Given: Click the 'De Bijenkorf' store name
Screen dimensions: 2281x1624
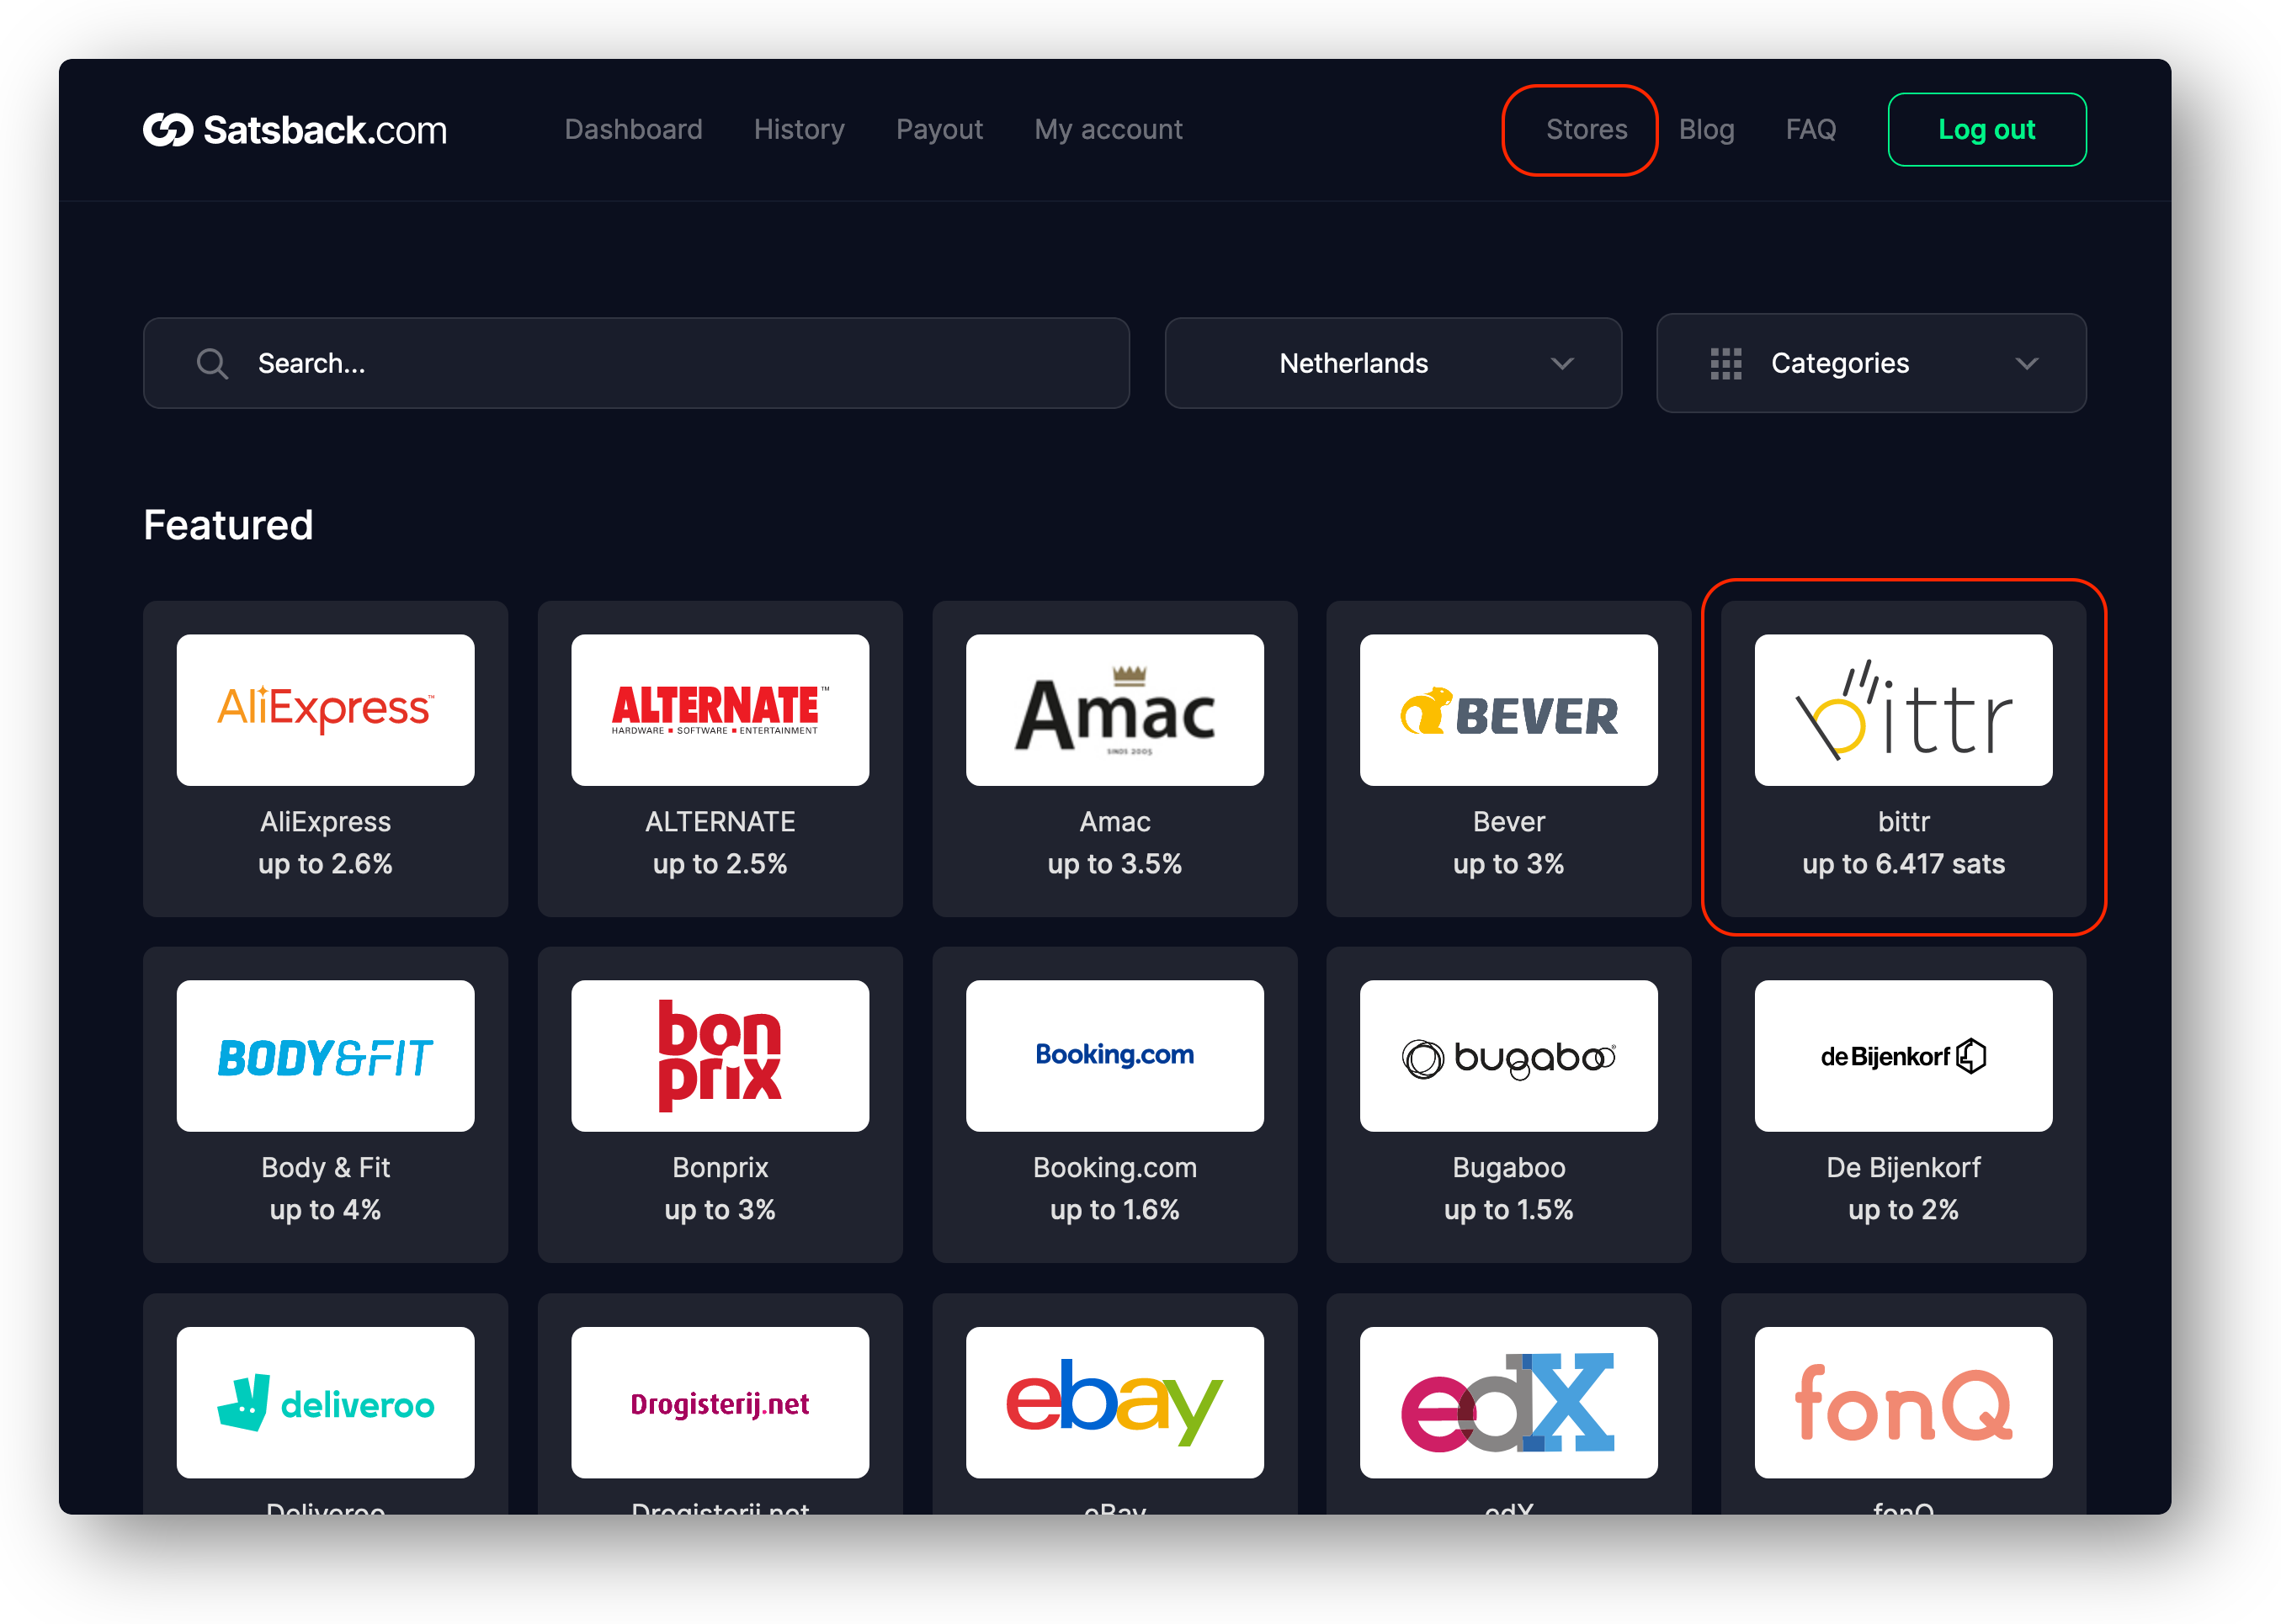Looking at the screenshot, I should coord(1903,1168).
